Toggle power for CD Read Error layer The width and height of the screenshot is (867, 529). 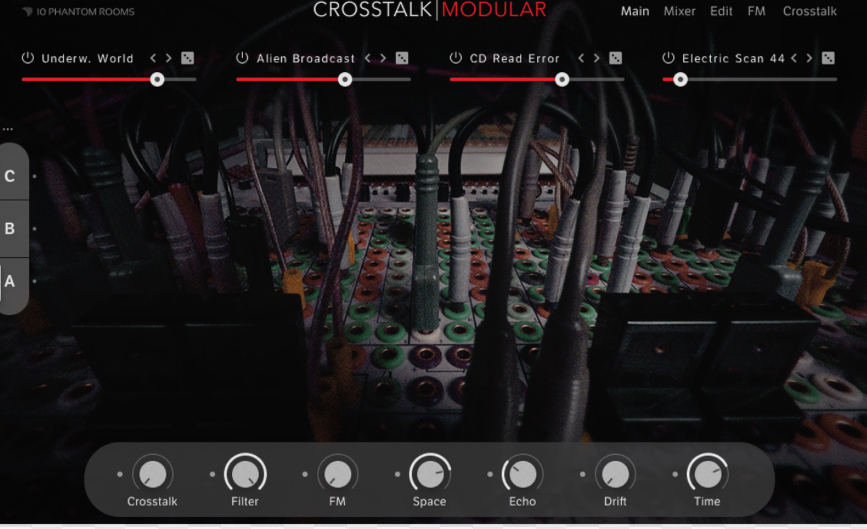click(x=456, y=57)
